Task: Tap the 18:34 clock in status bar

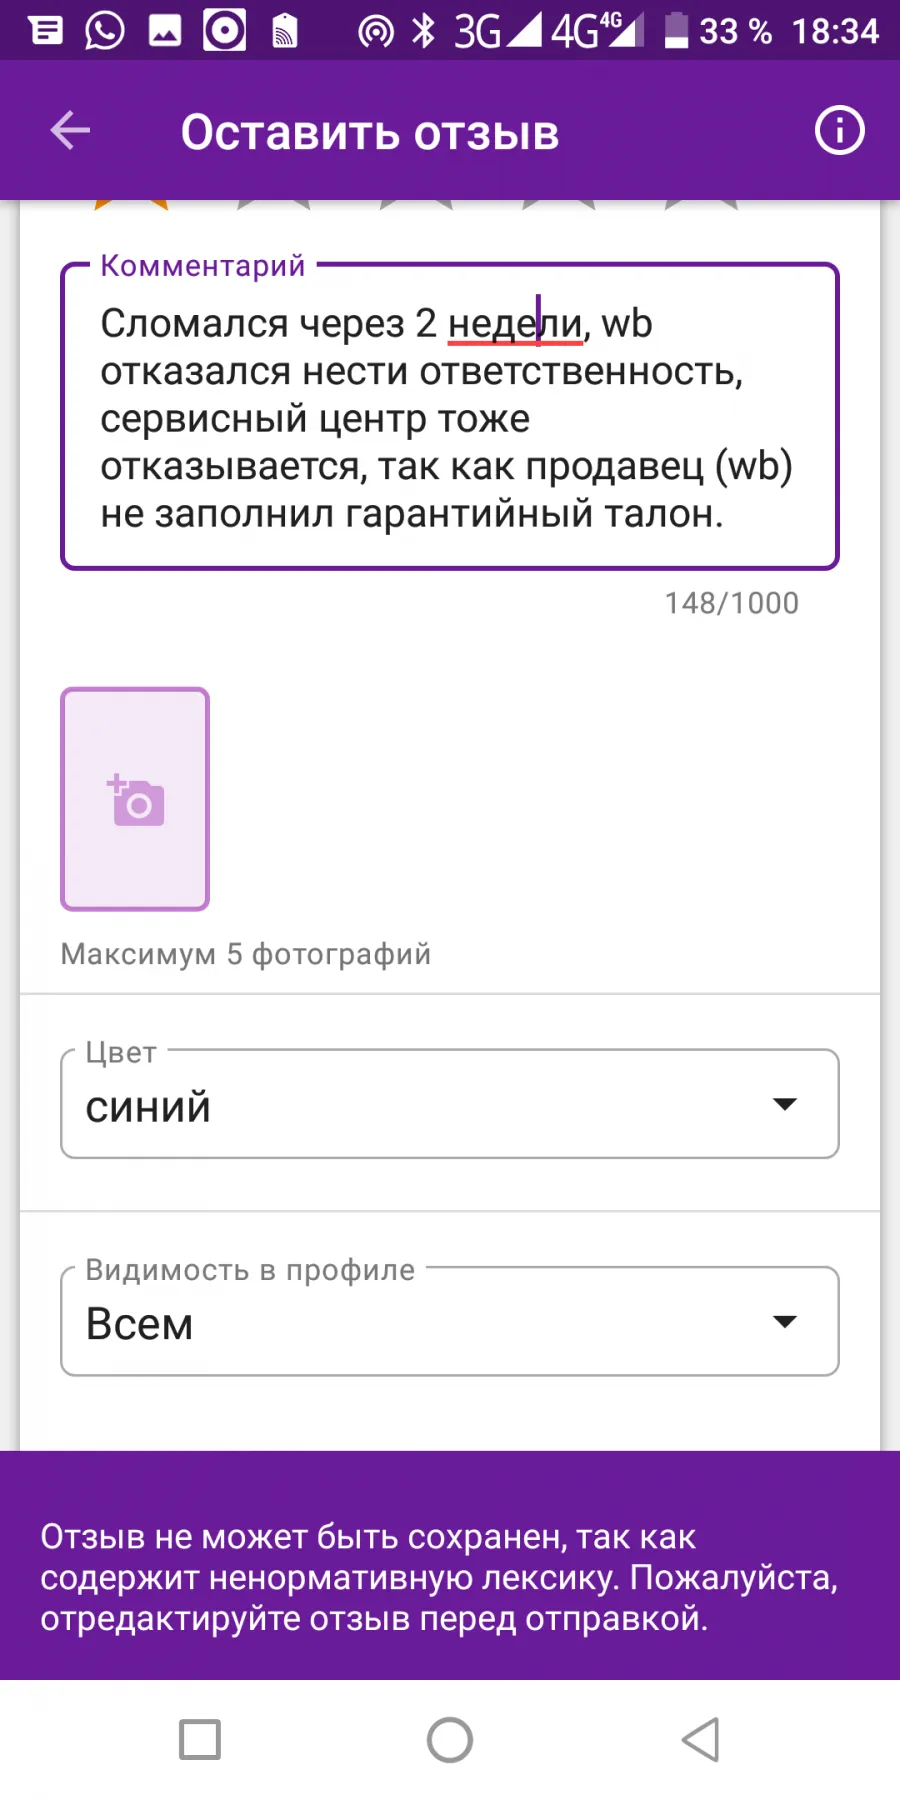Action: [x=835, y=31]
